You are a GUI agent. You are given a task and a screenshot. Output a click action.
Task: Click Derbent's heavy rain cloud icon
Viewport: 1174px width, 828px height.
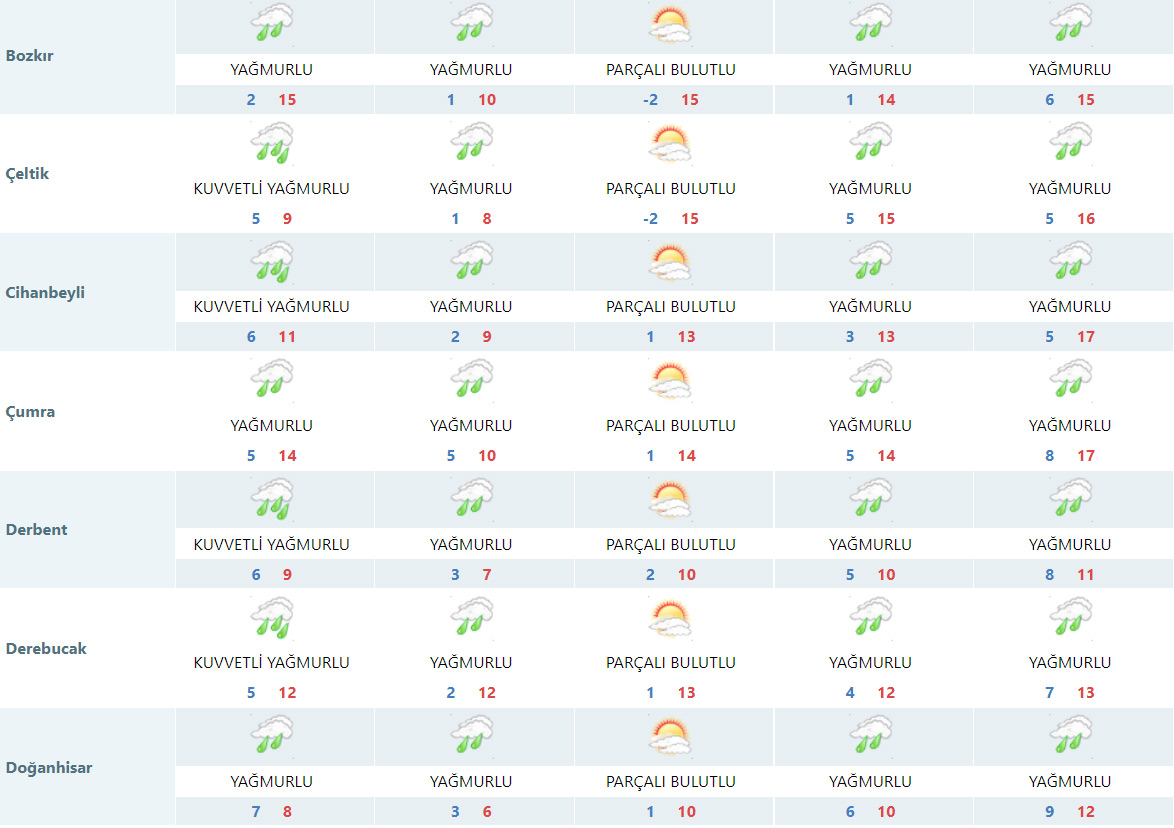coord(271,500)
